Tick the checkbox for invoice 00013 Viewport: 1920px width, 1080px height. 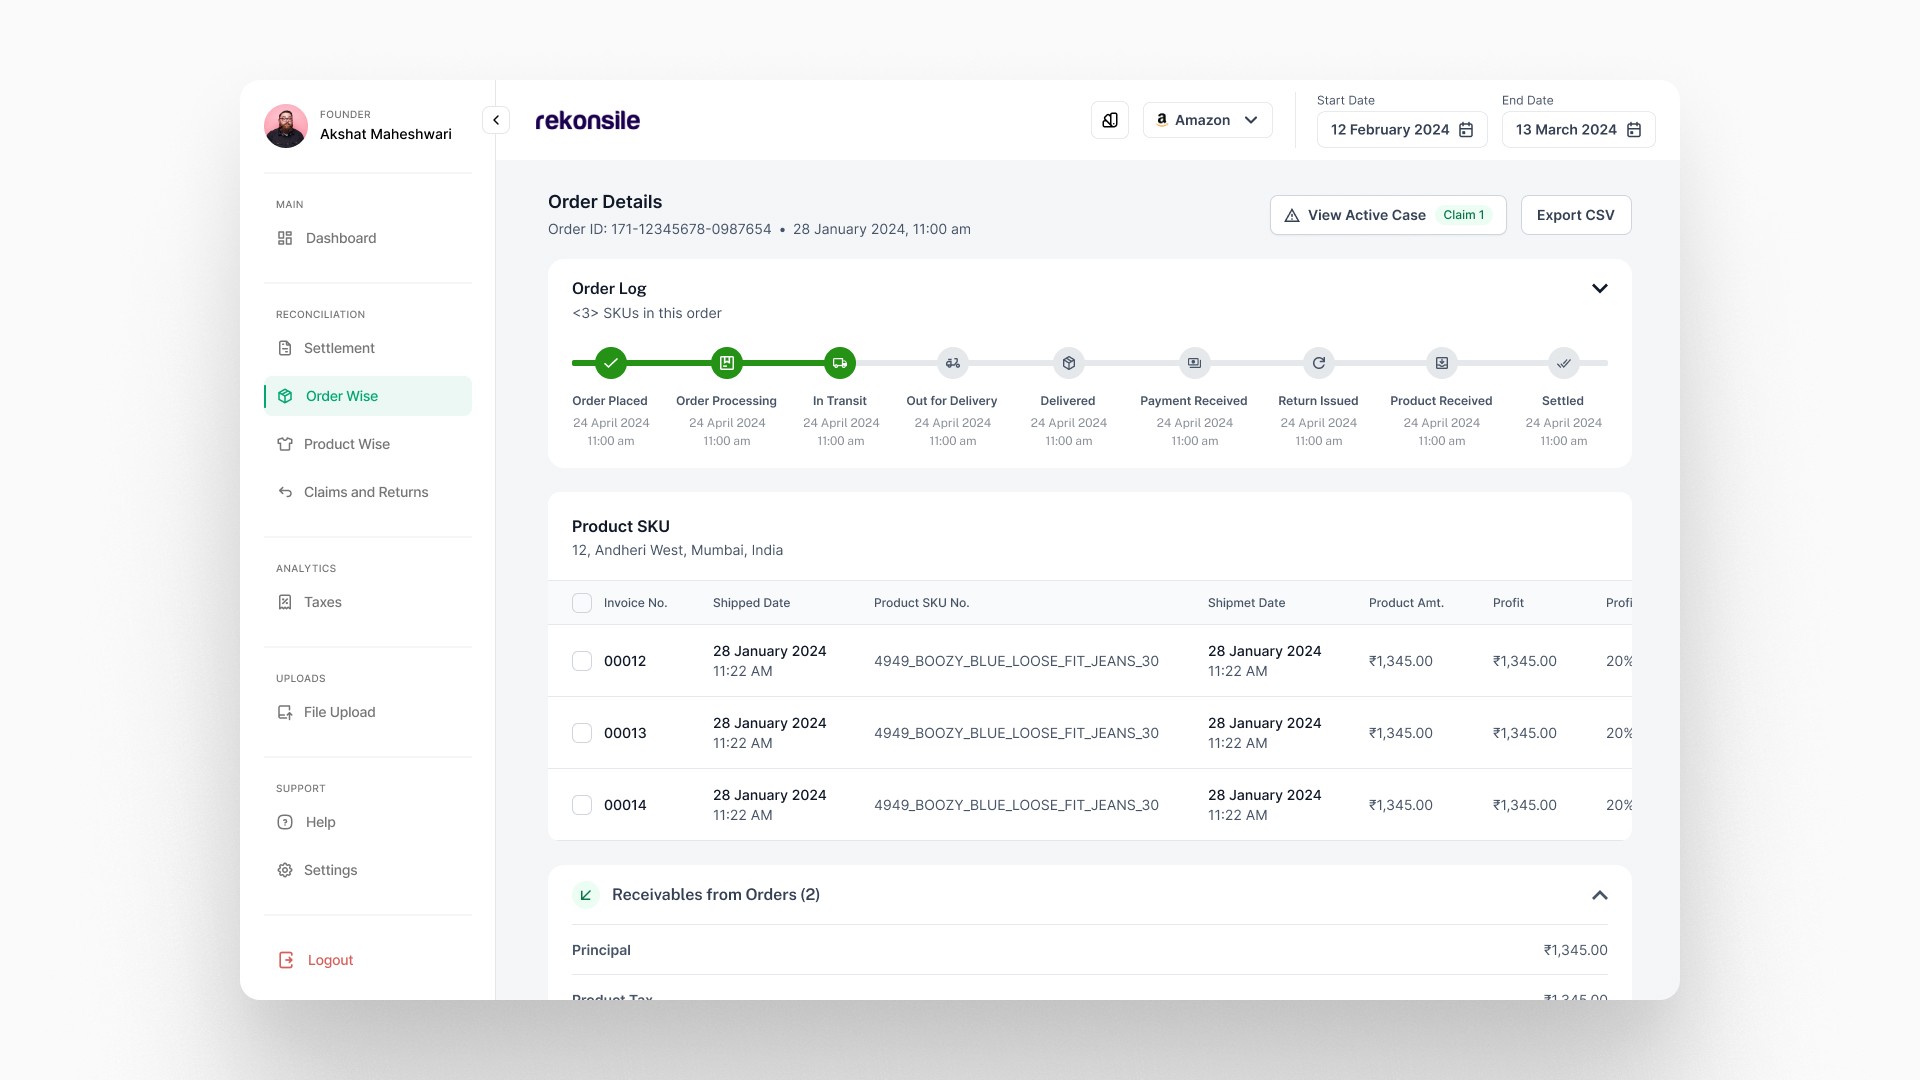tap(582, 733)
